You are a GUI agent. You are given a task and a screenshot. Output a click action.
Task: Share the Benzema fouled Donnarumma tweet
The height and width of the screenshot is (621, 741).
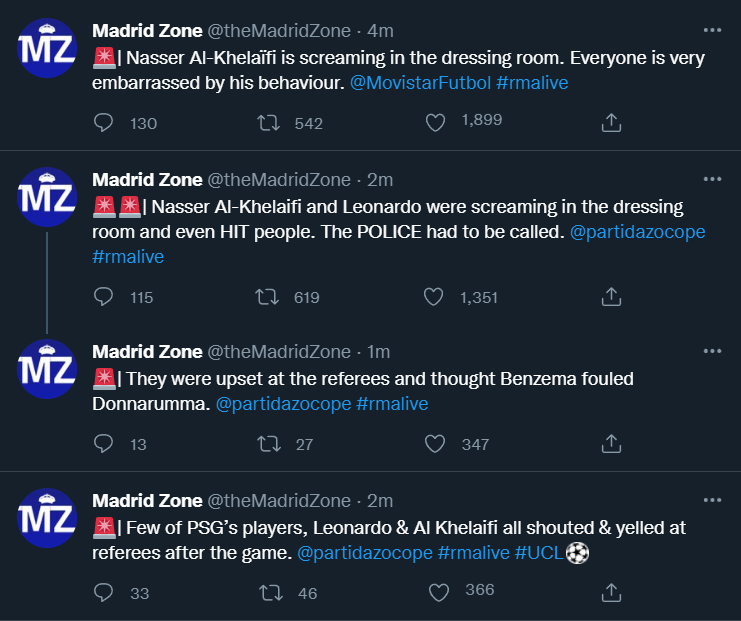pyautogui.click(x=611, y=444)
